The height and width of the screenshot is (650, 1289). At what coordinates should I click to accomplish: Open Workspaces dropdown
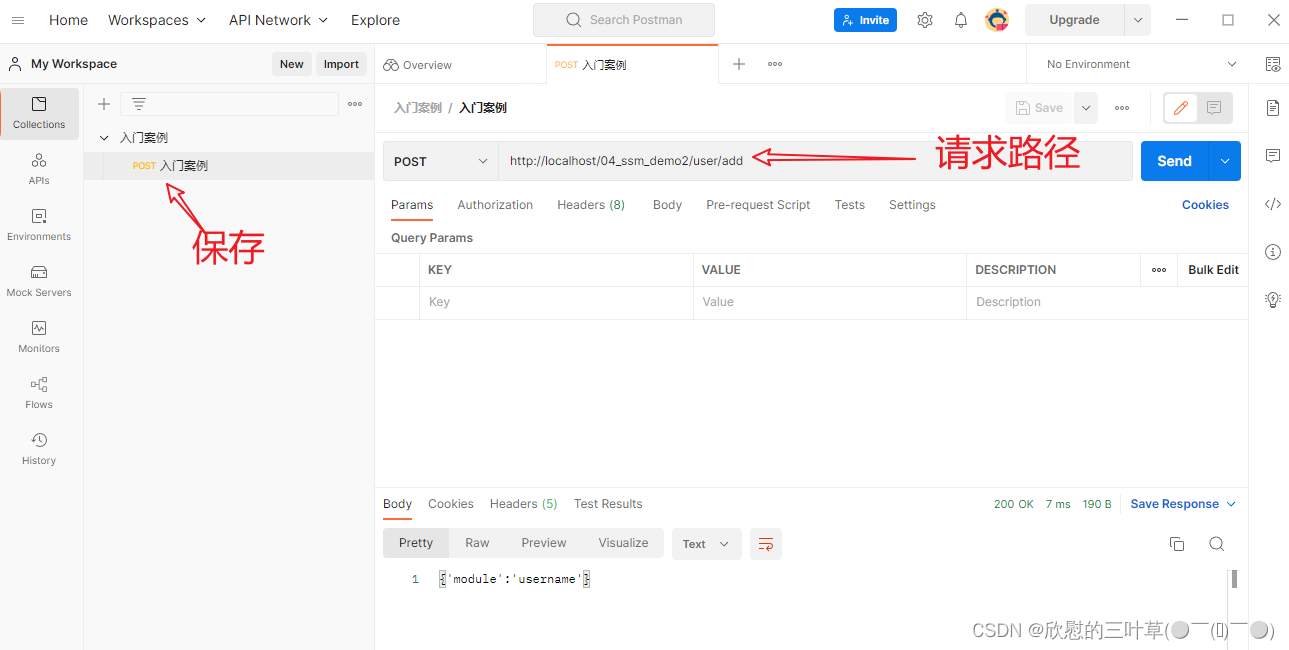pyautogui.click(x=157, y=20)
